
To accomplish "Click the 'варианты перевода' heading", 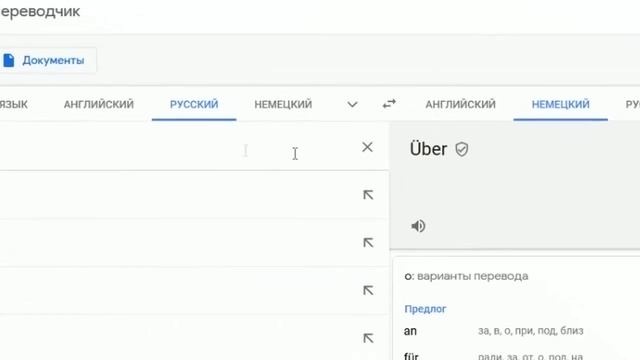I will coord(473,276).
